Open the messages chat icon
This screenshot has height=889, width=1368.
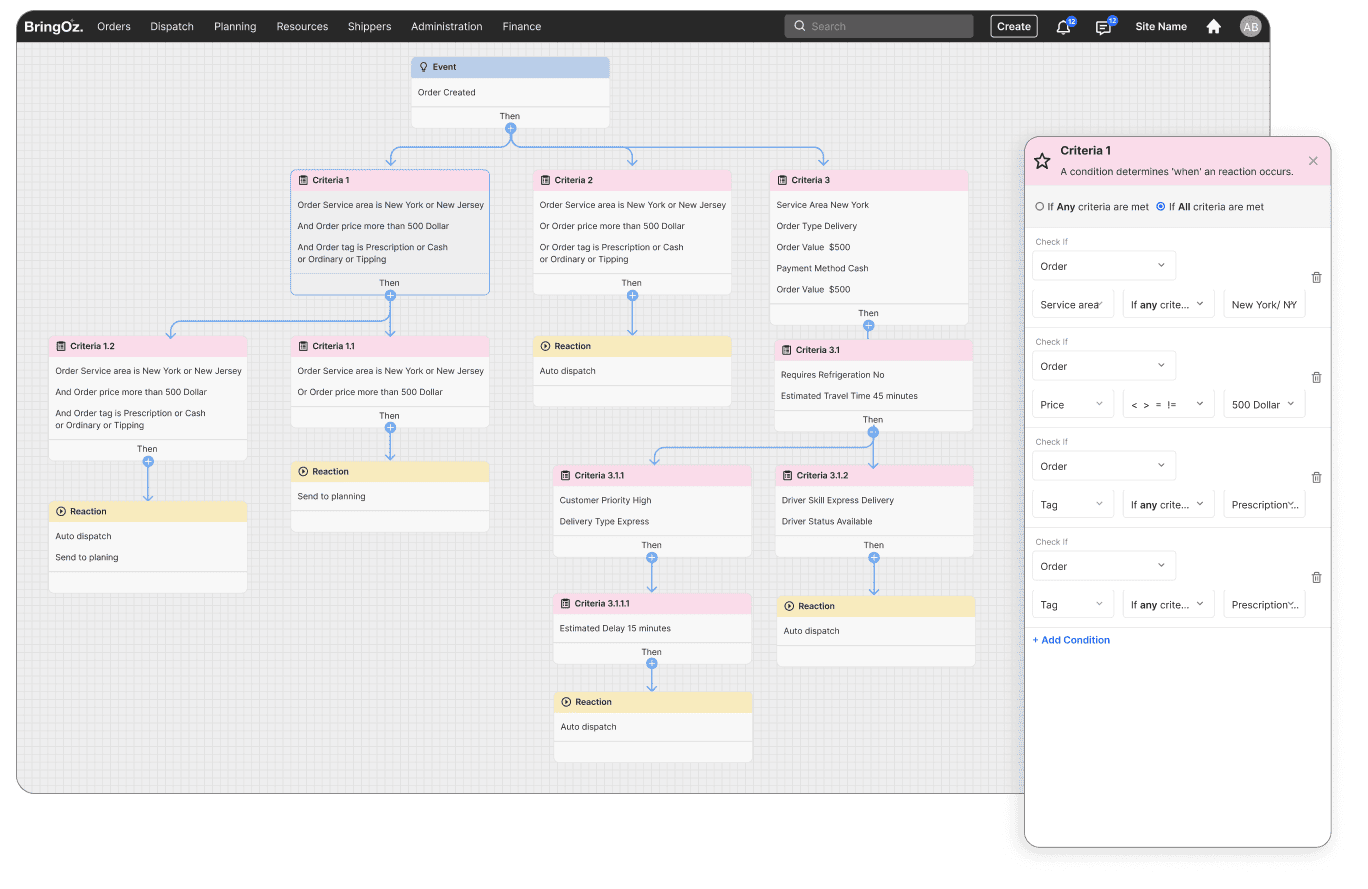pos(1103,27)
